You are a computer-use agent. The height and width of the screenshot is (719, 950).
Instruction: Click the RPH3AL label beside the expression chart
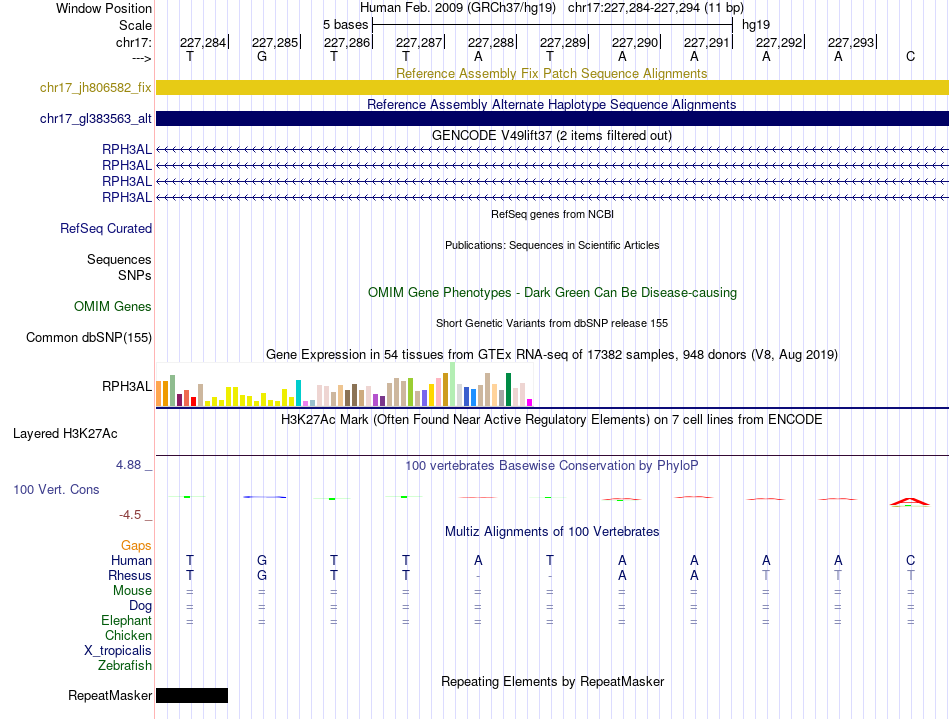(127, 386)
